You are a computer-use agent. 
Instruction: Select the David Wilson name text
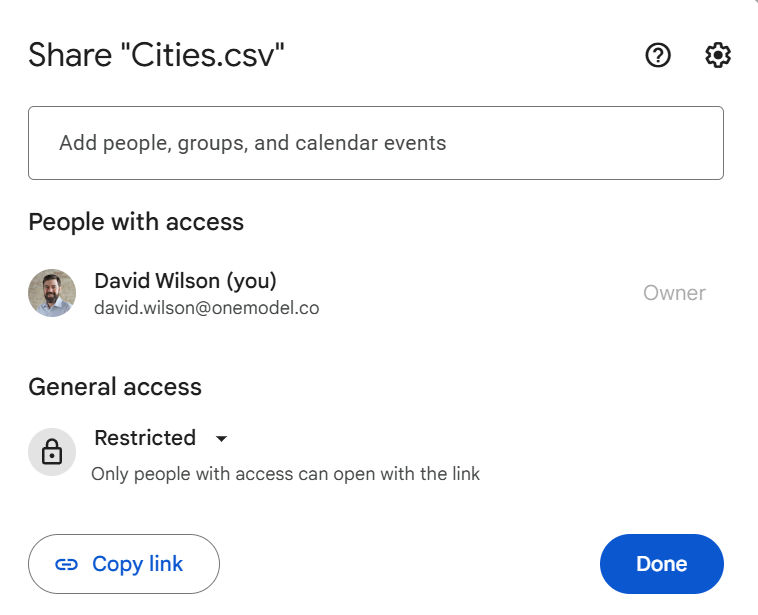point(150,280)
